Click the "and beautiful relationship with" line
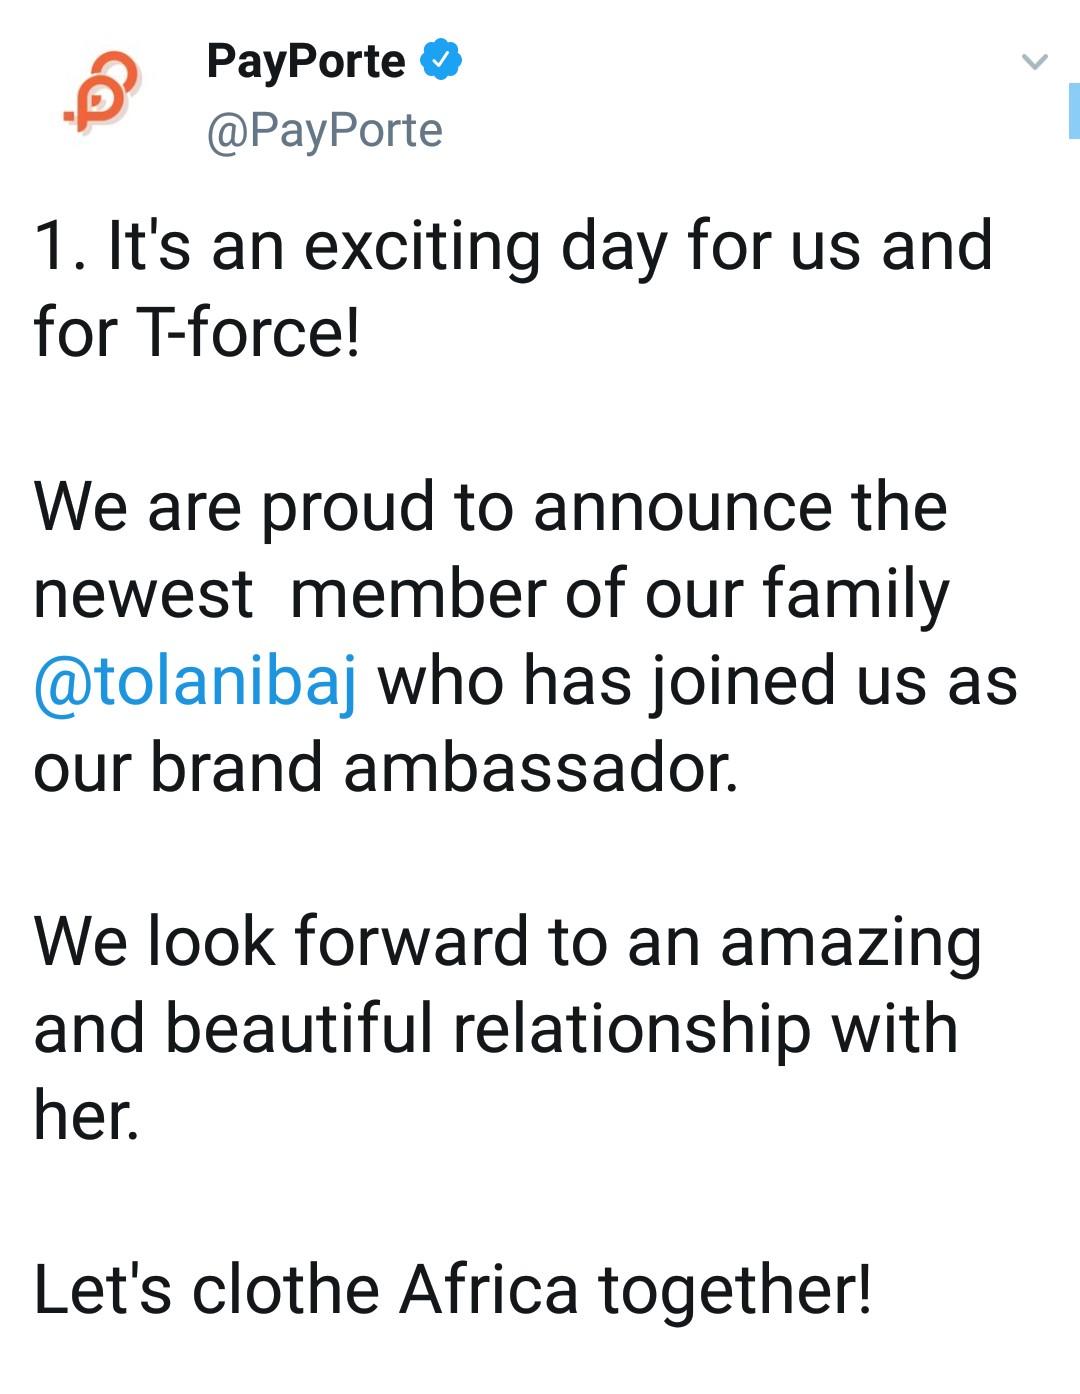The image size is (1080, 1394). [495, 1029]
